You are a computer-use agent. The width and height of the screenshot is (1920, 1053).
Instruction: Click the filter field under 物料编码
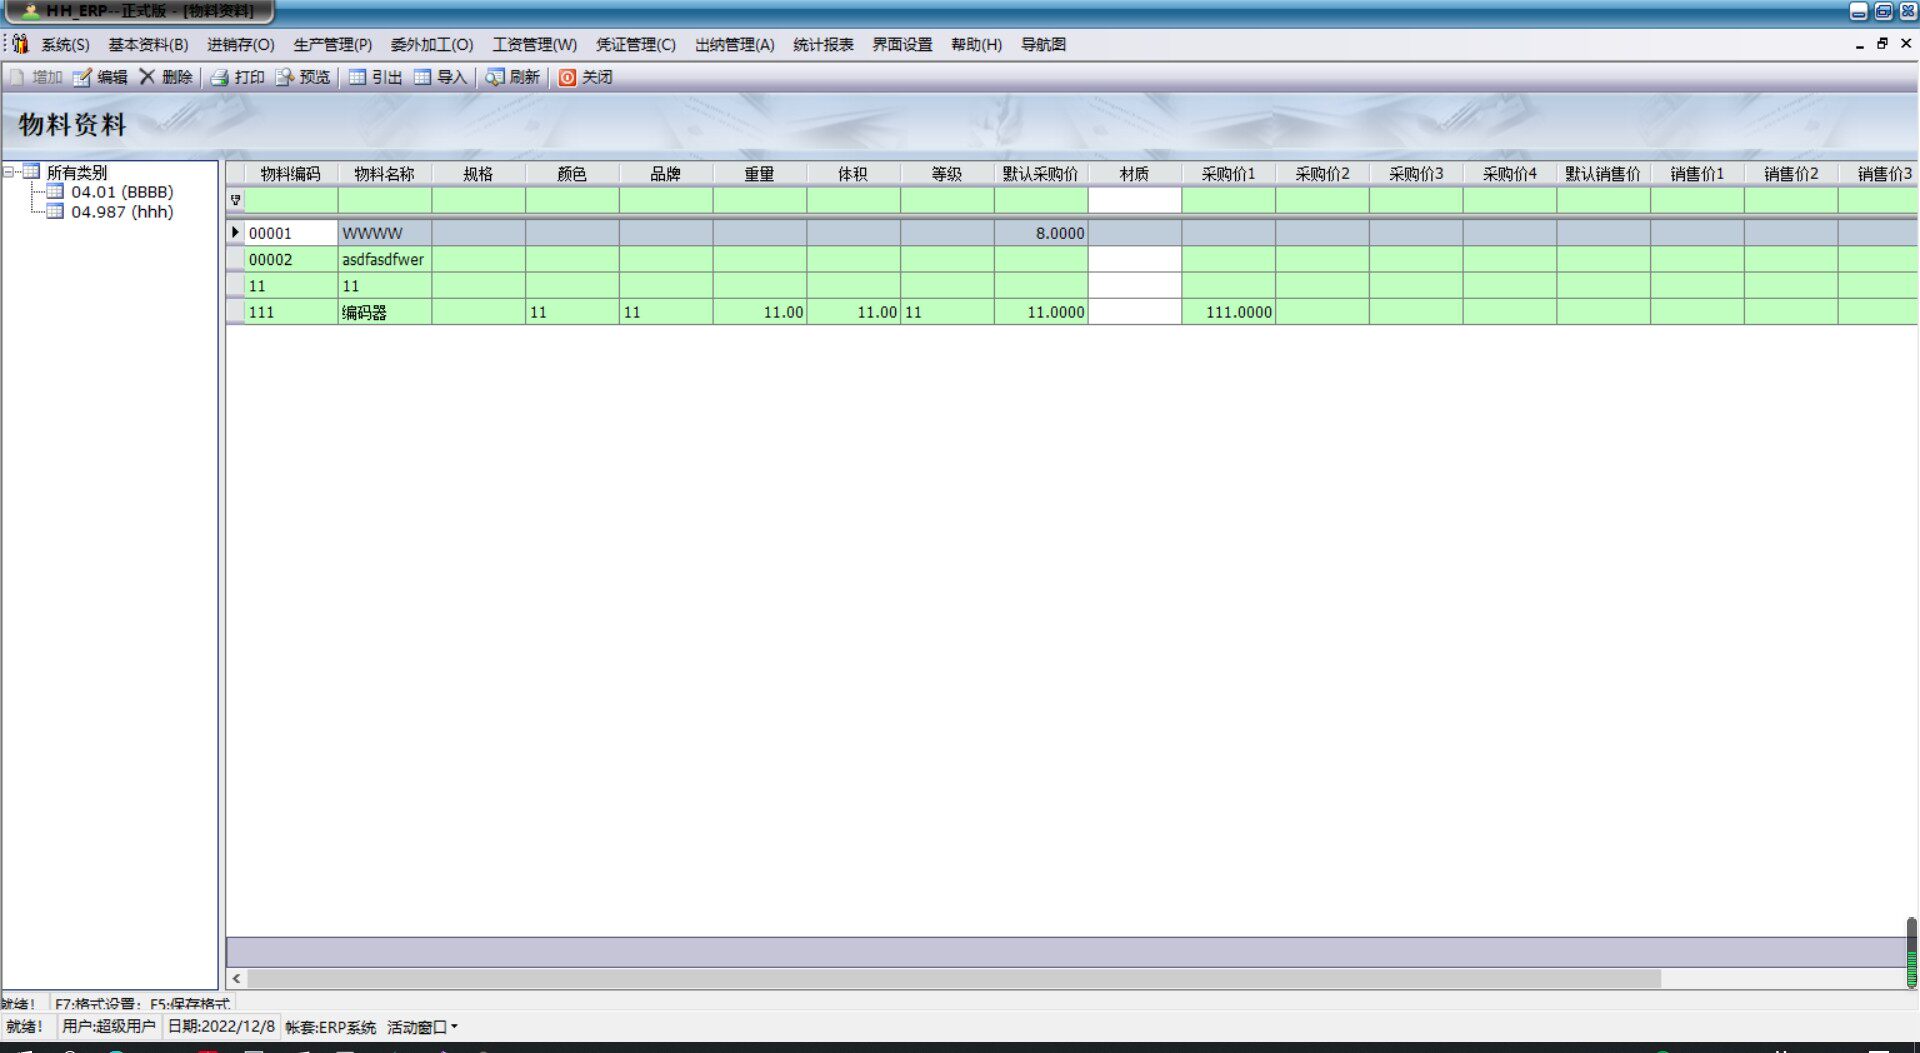point(291,200)
